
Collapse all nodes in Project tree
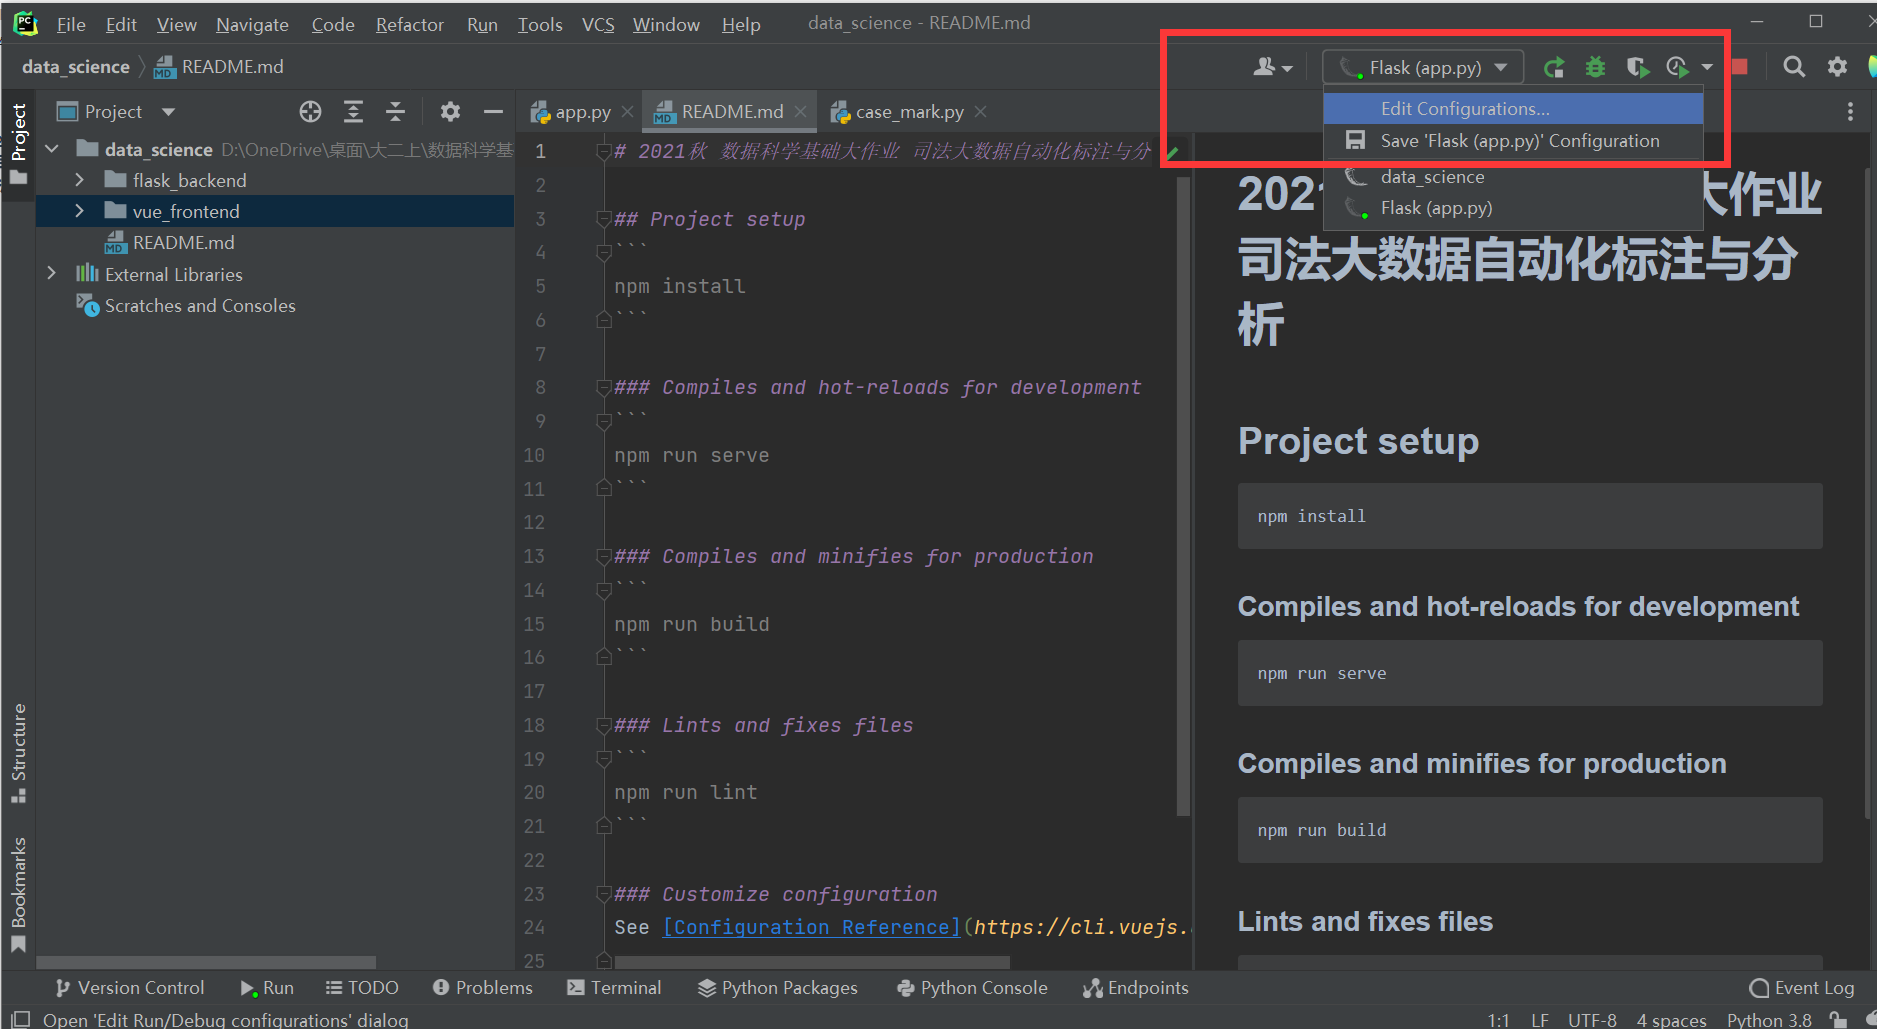click(396, 111)
